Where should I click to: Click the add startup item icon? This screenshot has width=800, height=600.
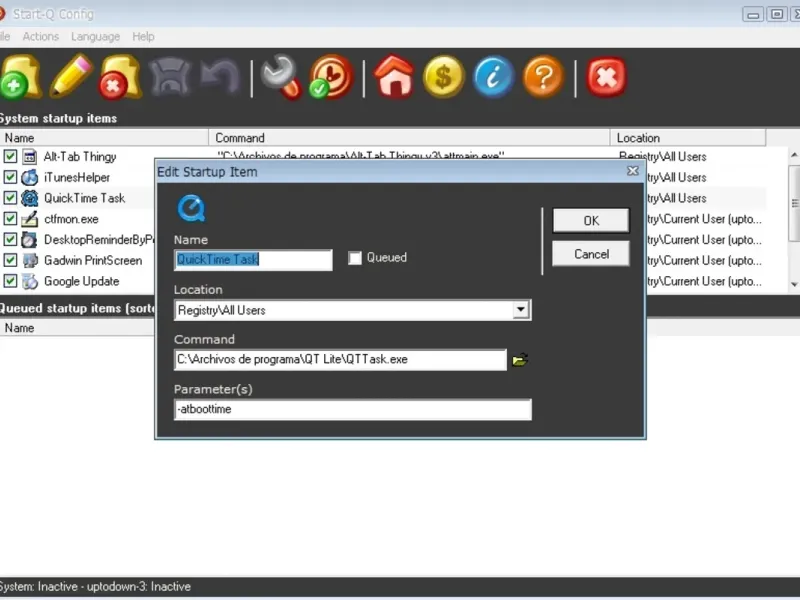point(20,77)
